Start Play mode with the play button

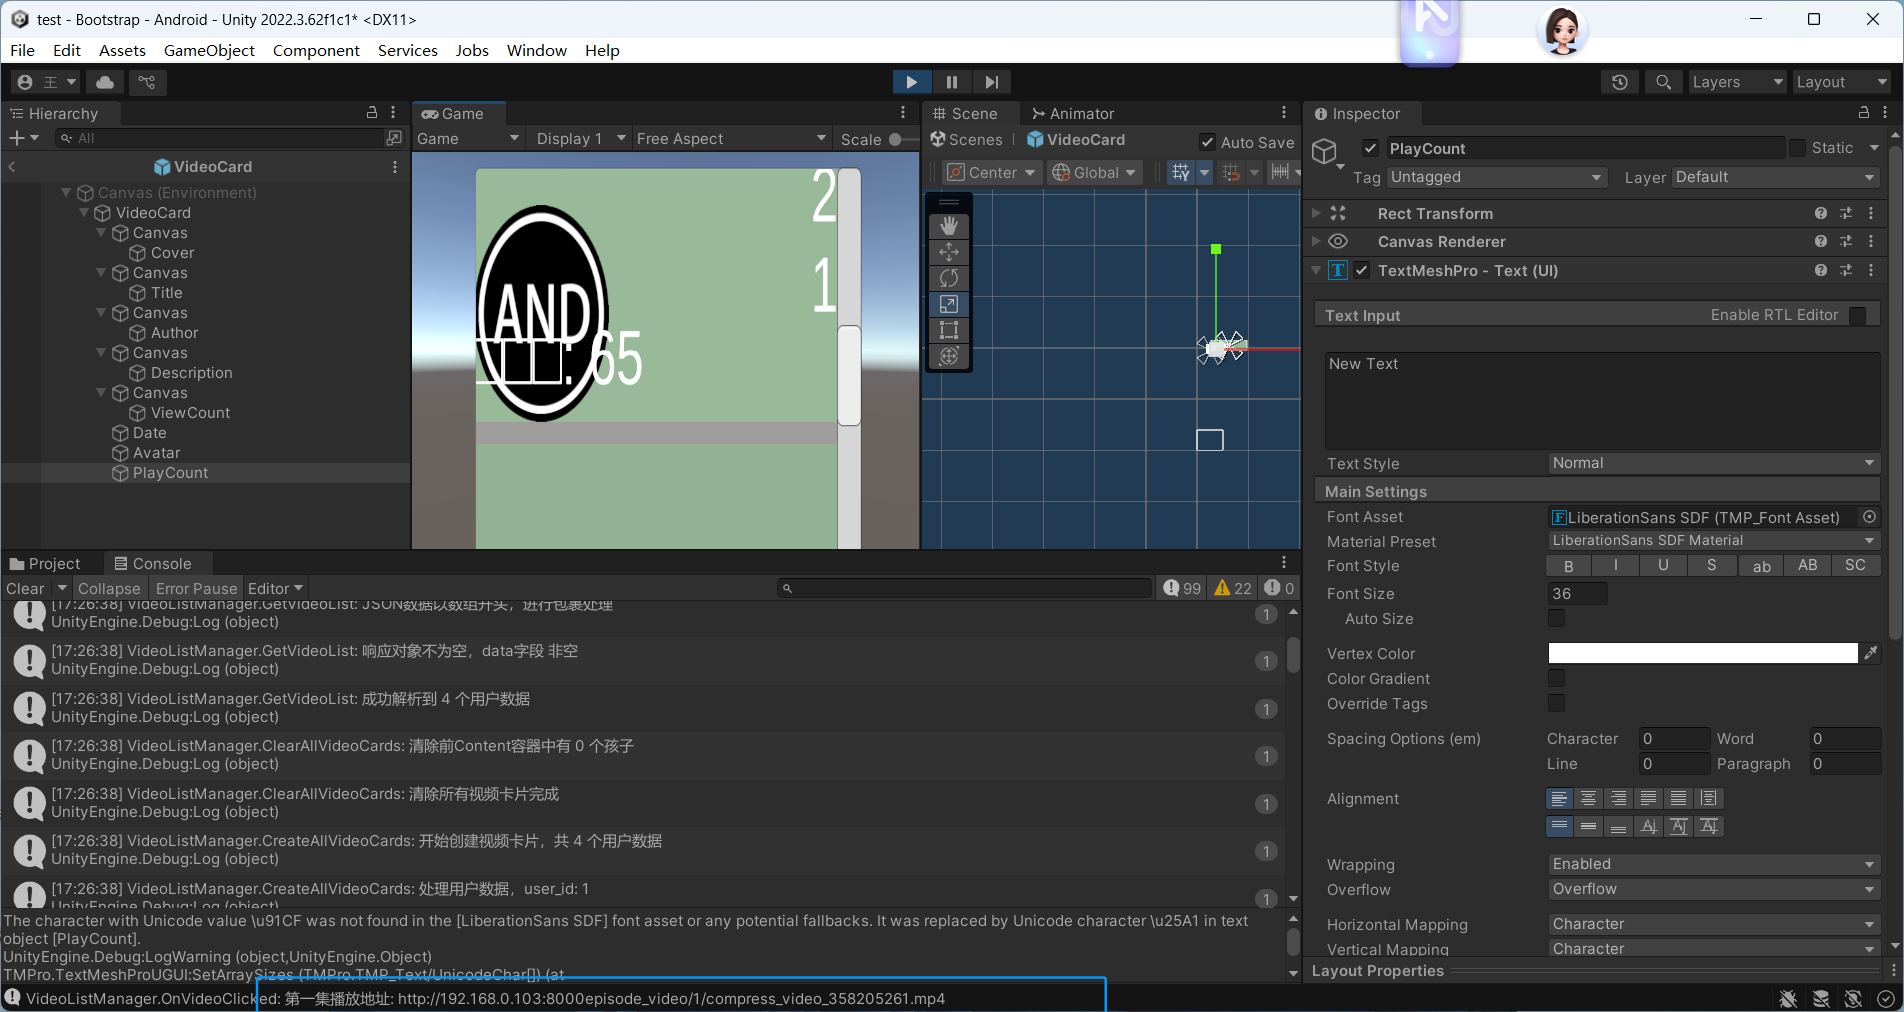[911, 82]
